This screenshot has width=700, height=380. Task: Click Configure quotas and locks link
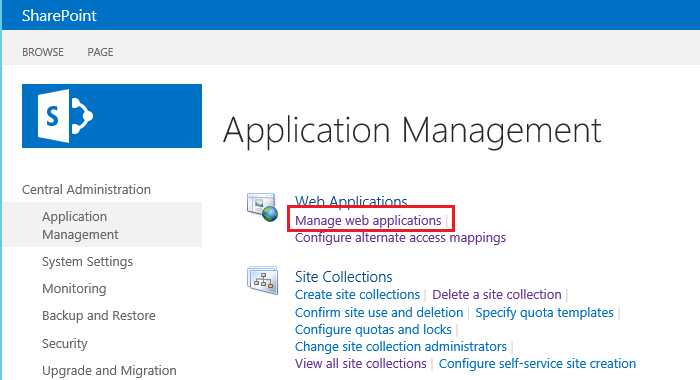tap(373, 330)
